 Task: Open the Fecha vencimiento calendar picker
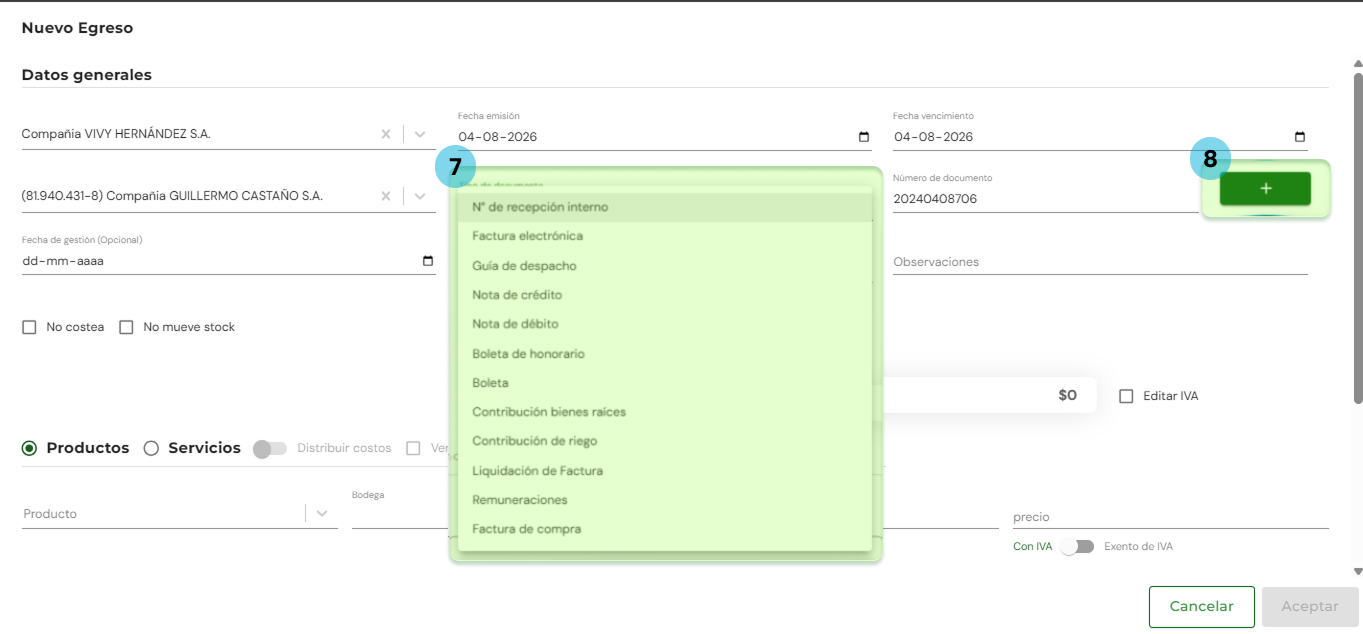pyautogui.click(x=1300, y=137)
